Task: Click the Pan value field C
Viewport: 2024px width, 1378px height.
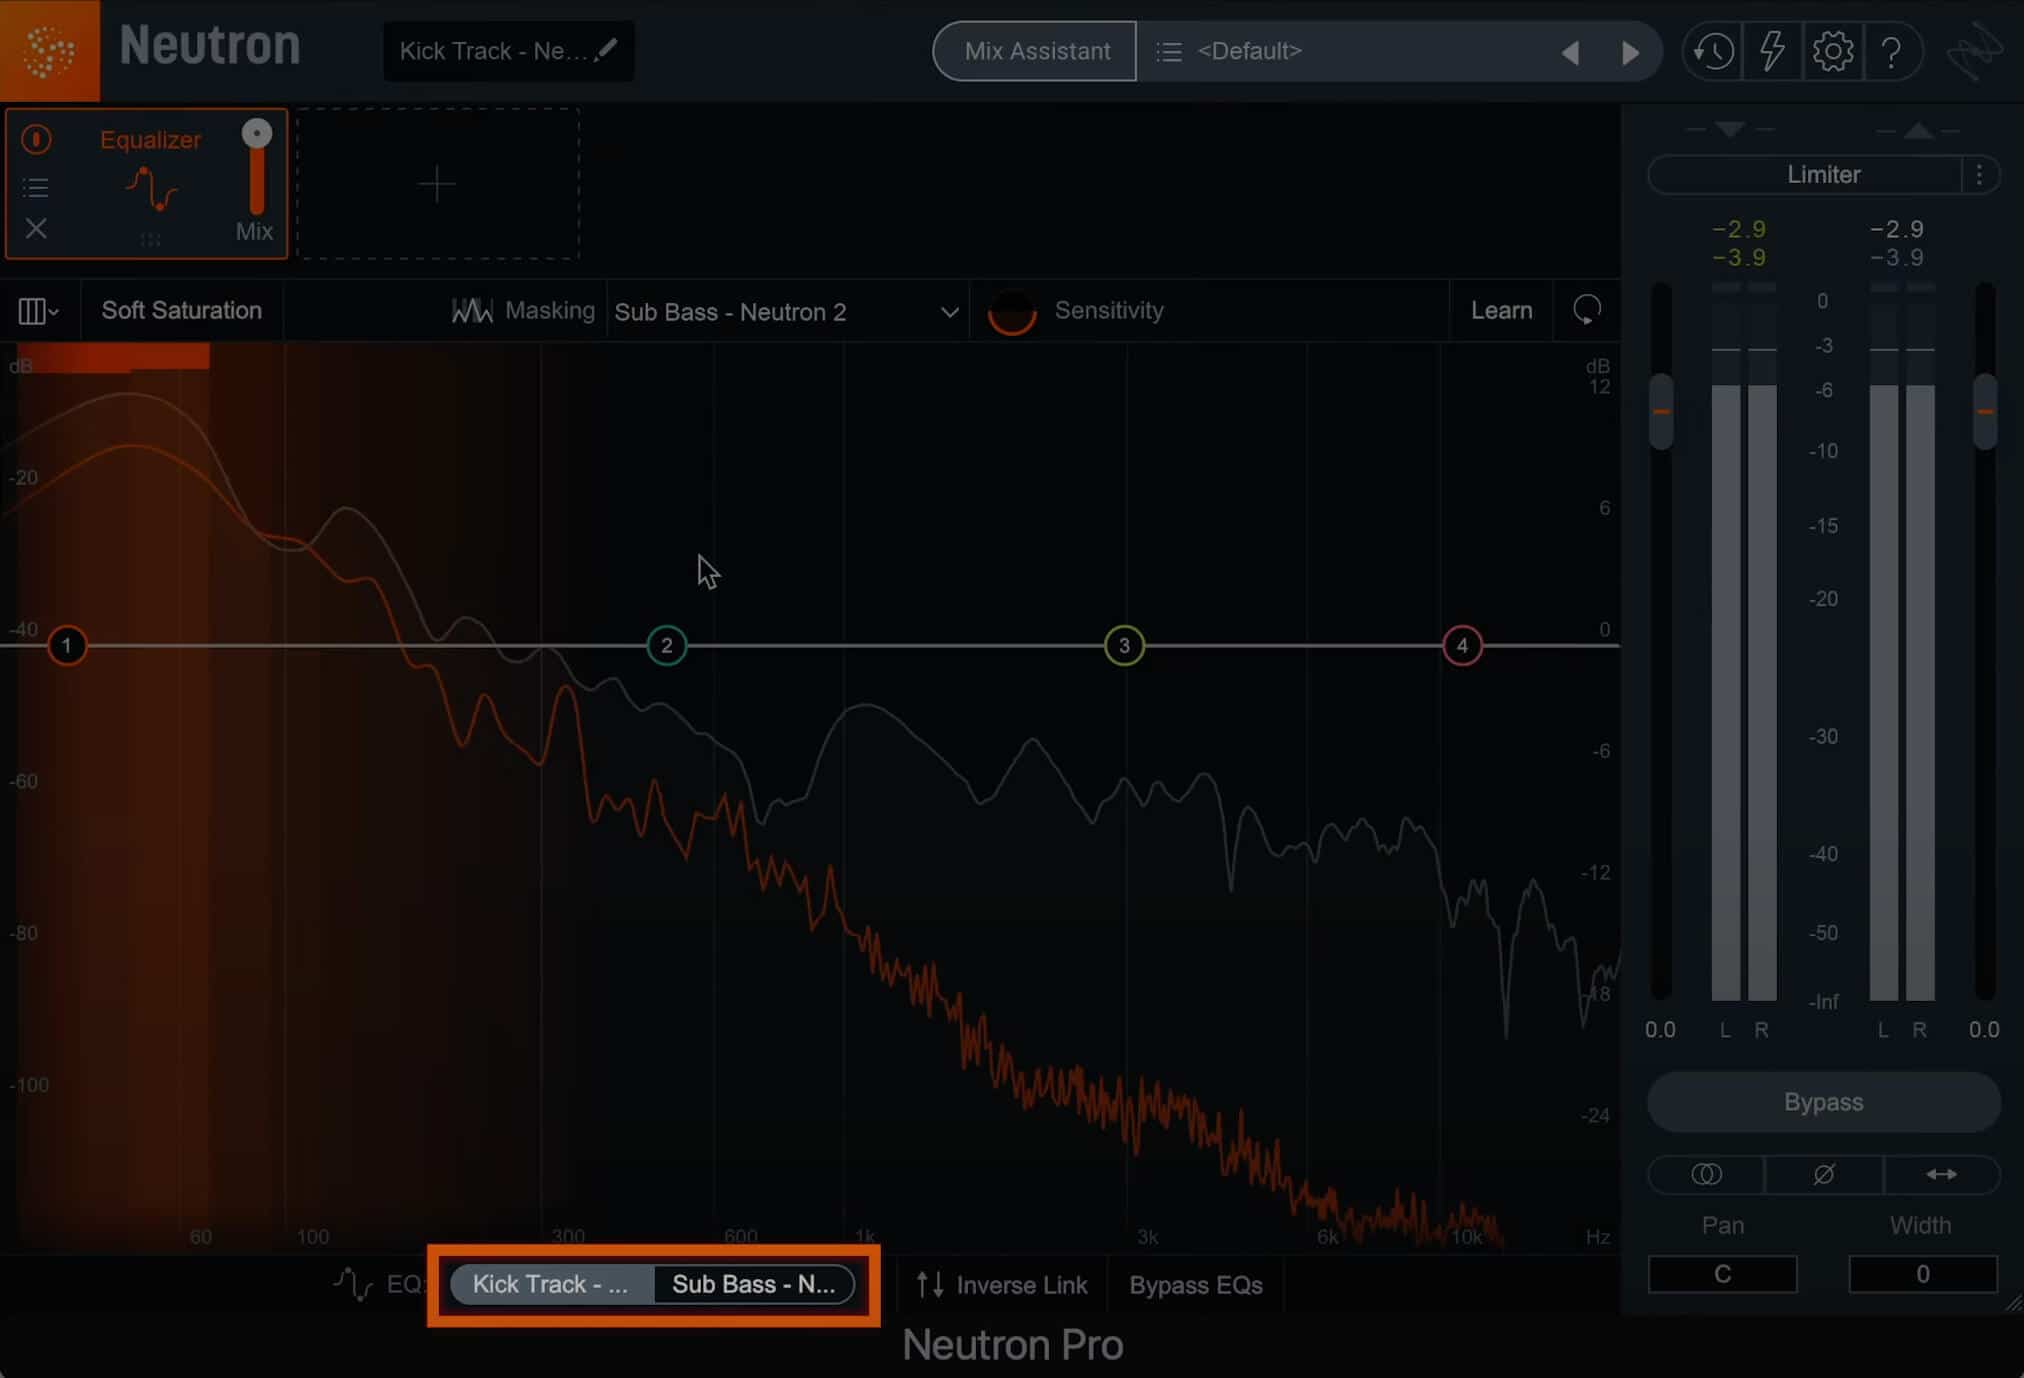Action: click(x=1722, y=1274)
